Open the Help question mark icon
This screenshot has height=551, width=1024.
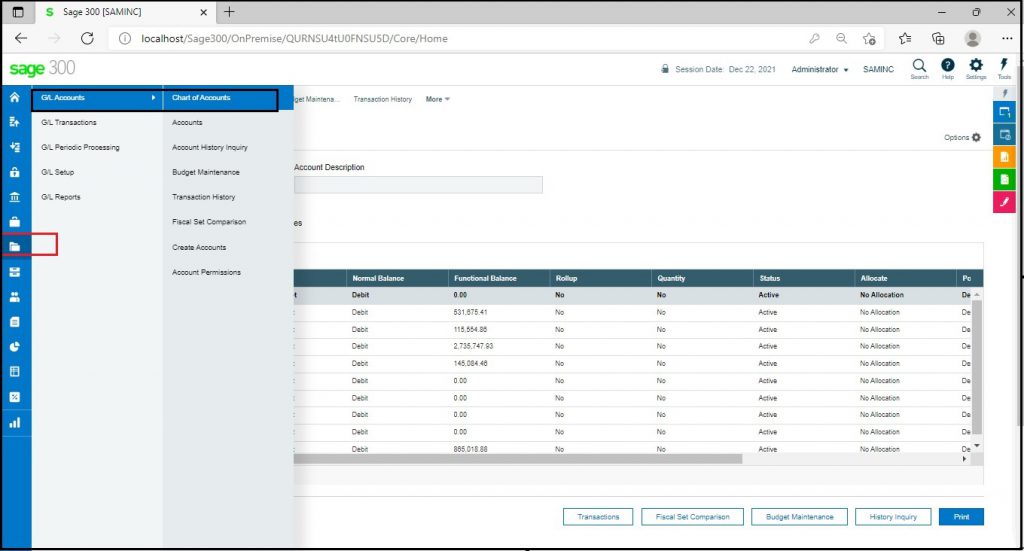[x=947, y=68]
